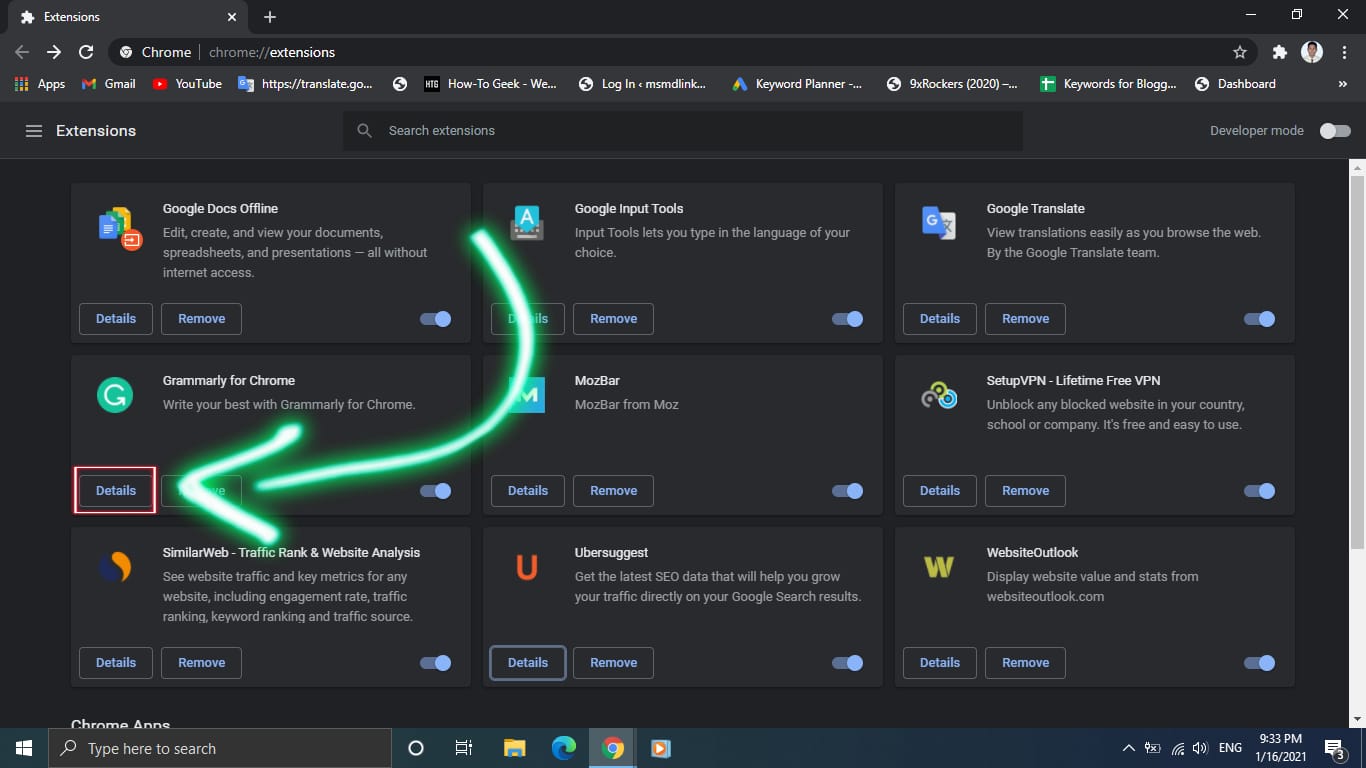
Task: Open the Gmail bookmark
Action: pos(108,84)
